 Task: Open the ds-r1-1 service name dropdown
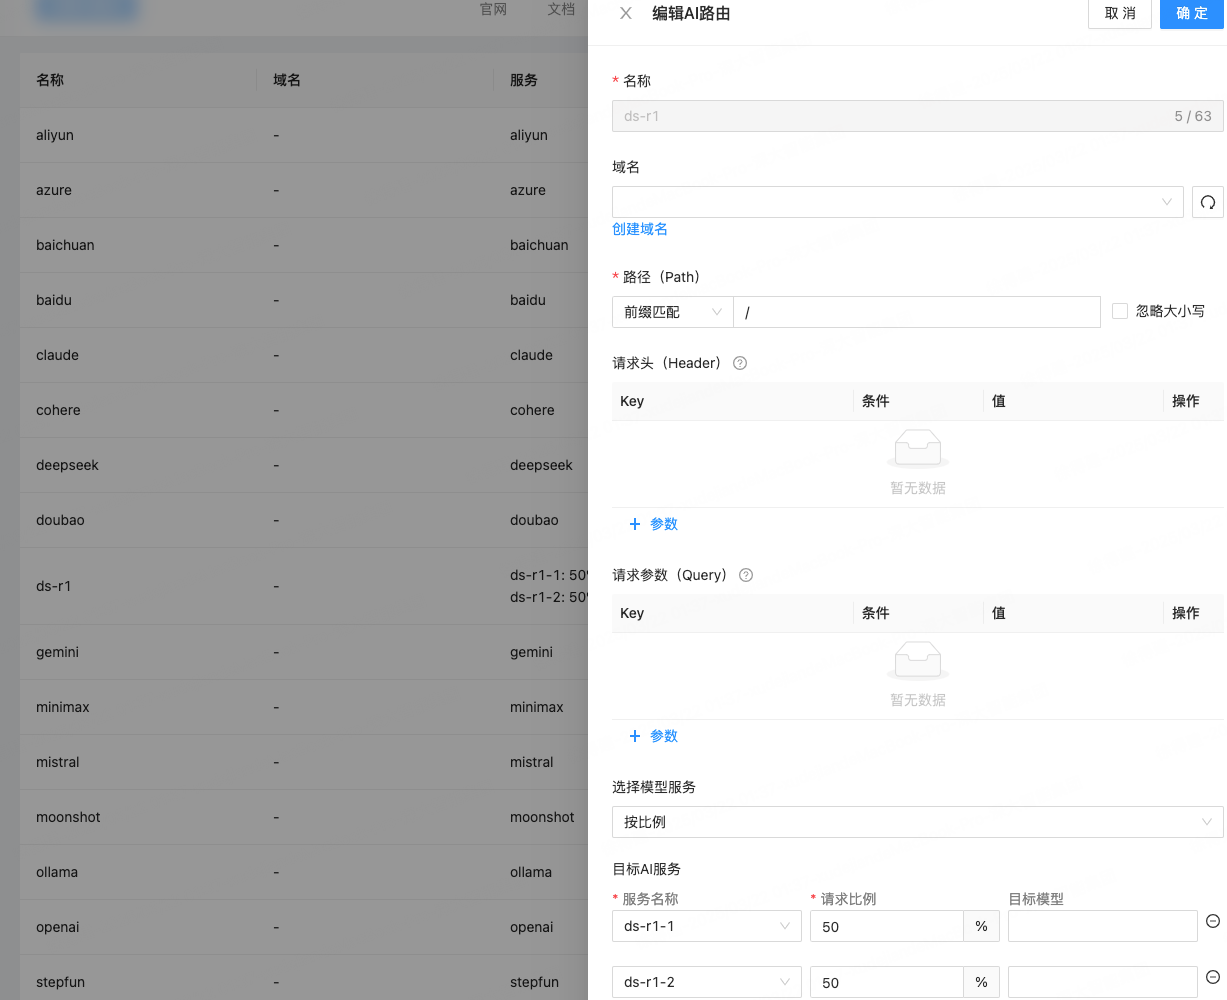[x=706, y=926]
